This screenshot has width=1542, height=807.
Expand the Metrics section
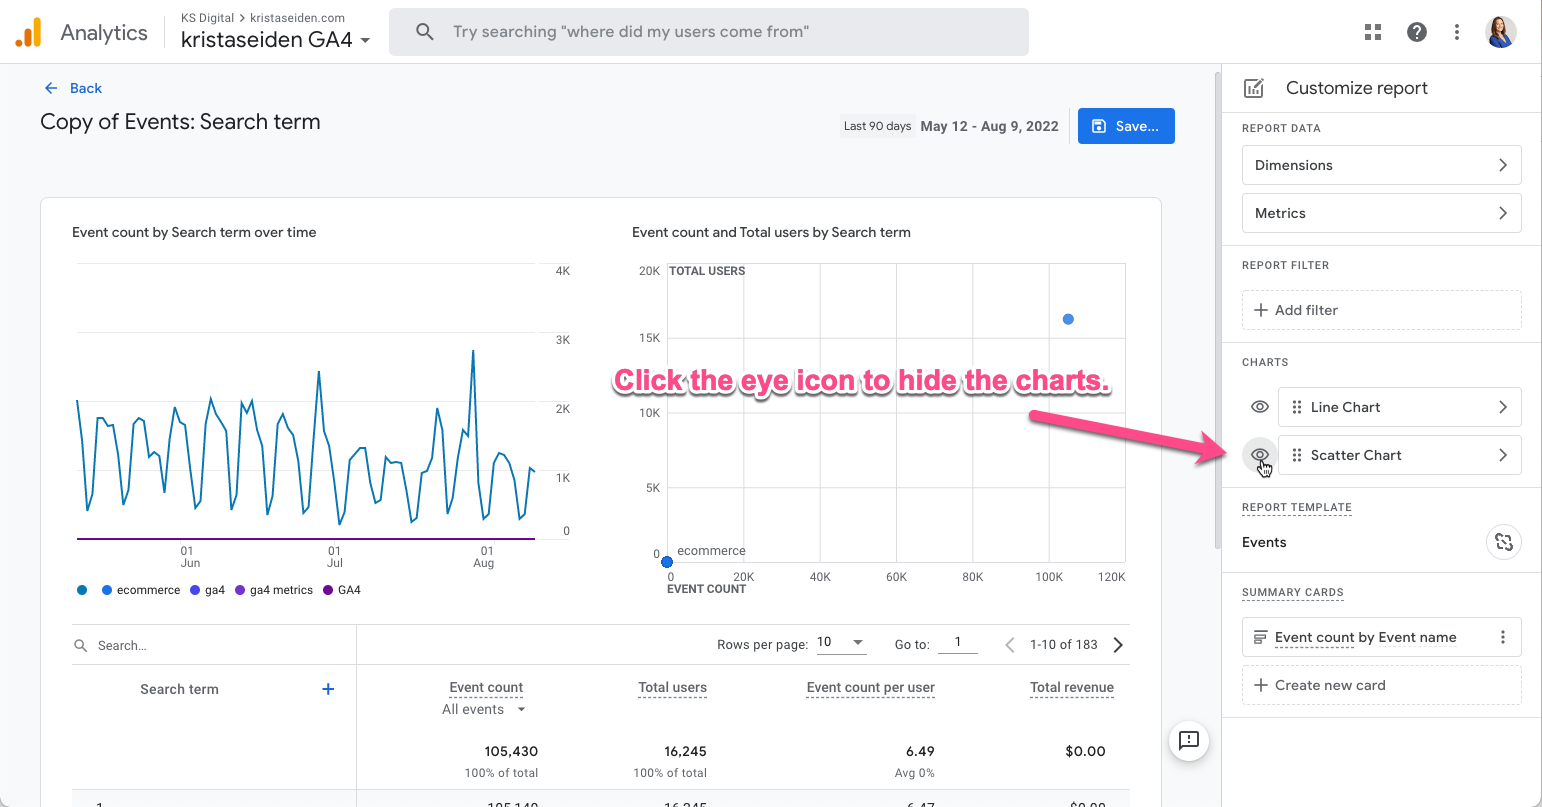(1381, 213)
